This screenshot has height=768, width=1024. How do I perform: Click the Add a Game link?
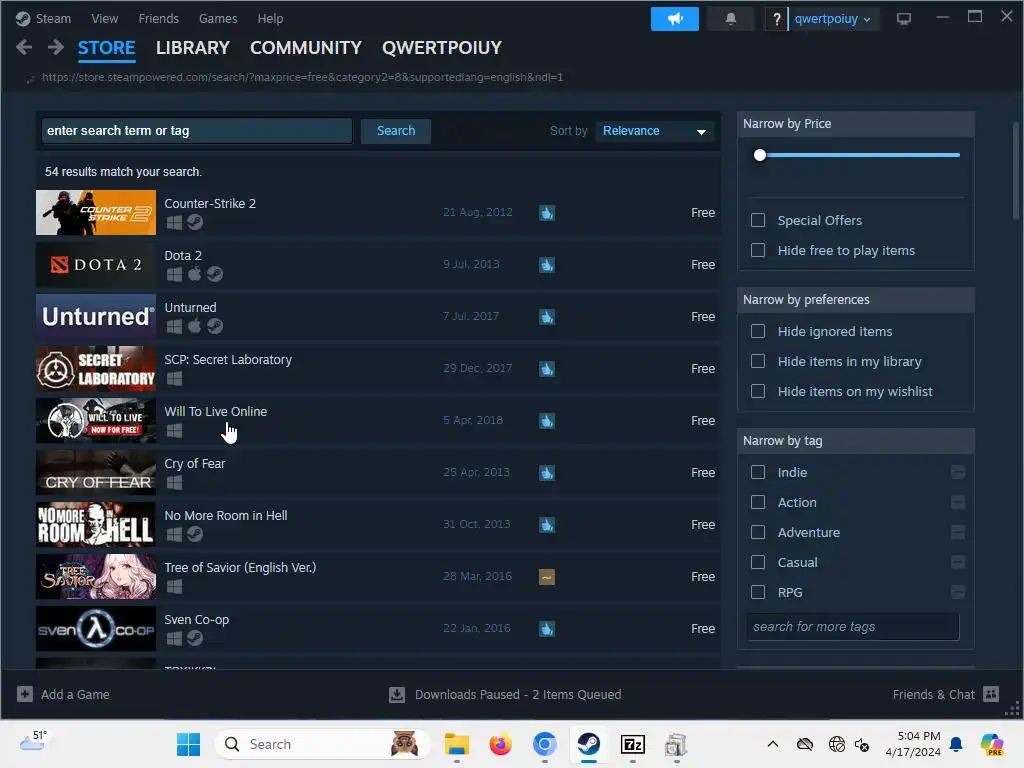(75, 694)
